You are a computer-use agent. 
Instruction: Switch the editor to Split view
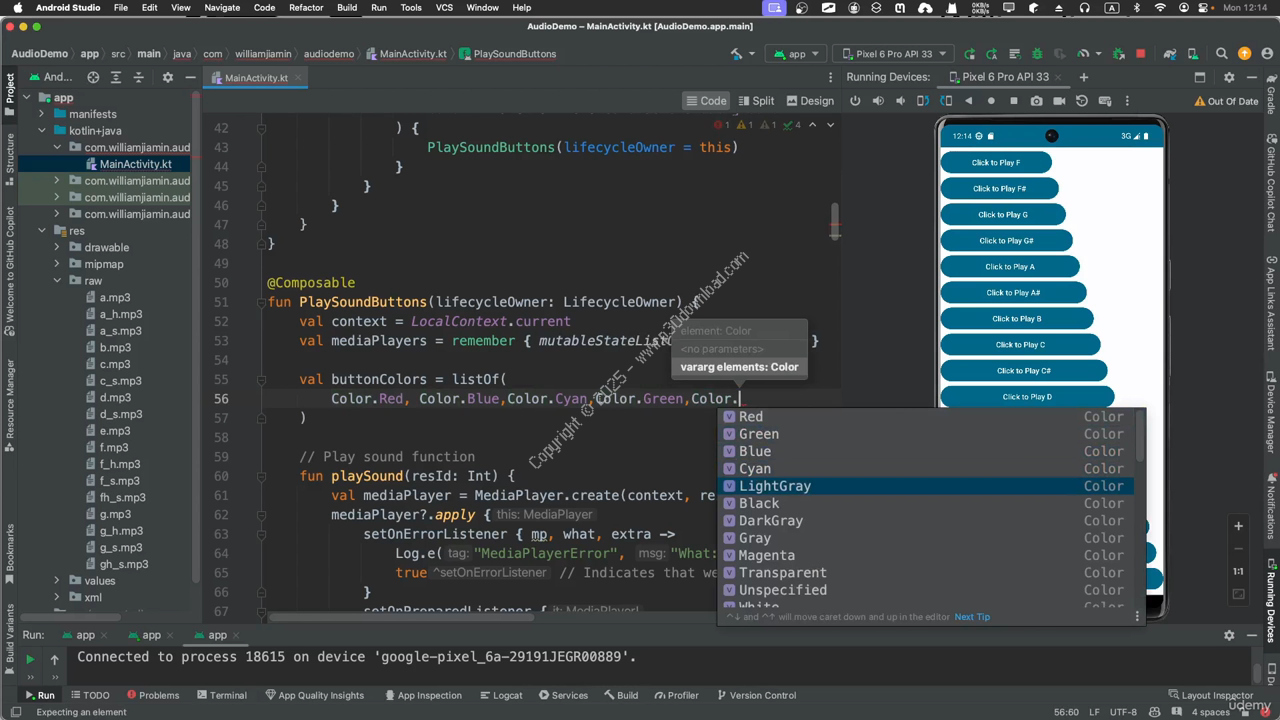(x=757, y=101)
